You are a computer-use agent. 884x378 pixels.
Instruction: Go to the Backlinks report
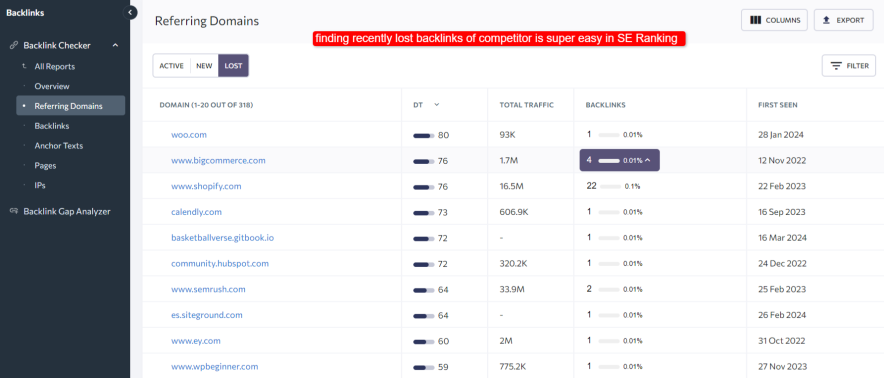tap(52, 126)
